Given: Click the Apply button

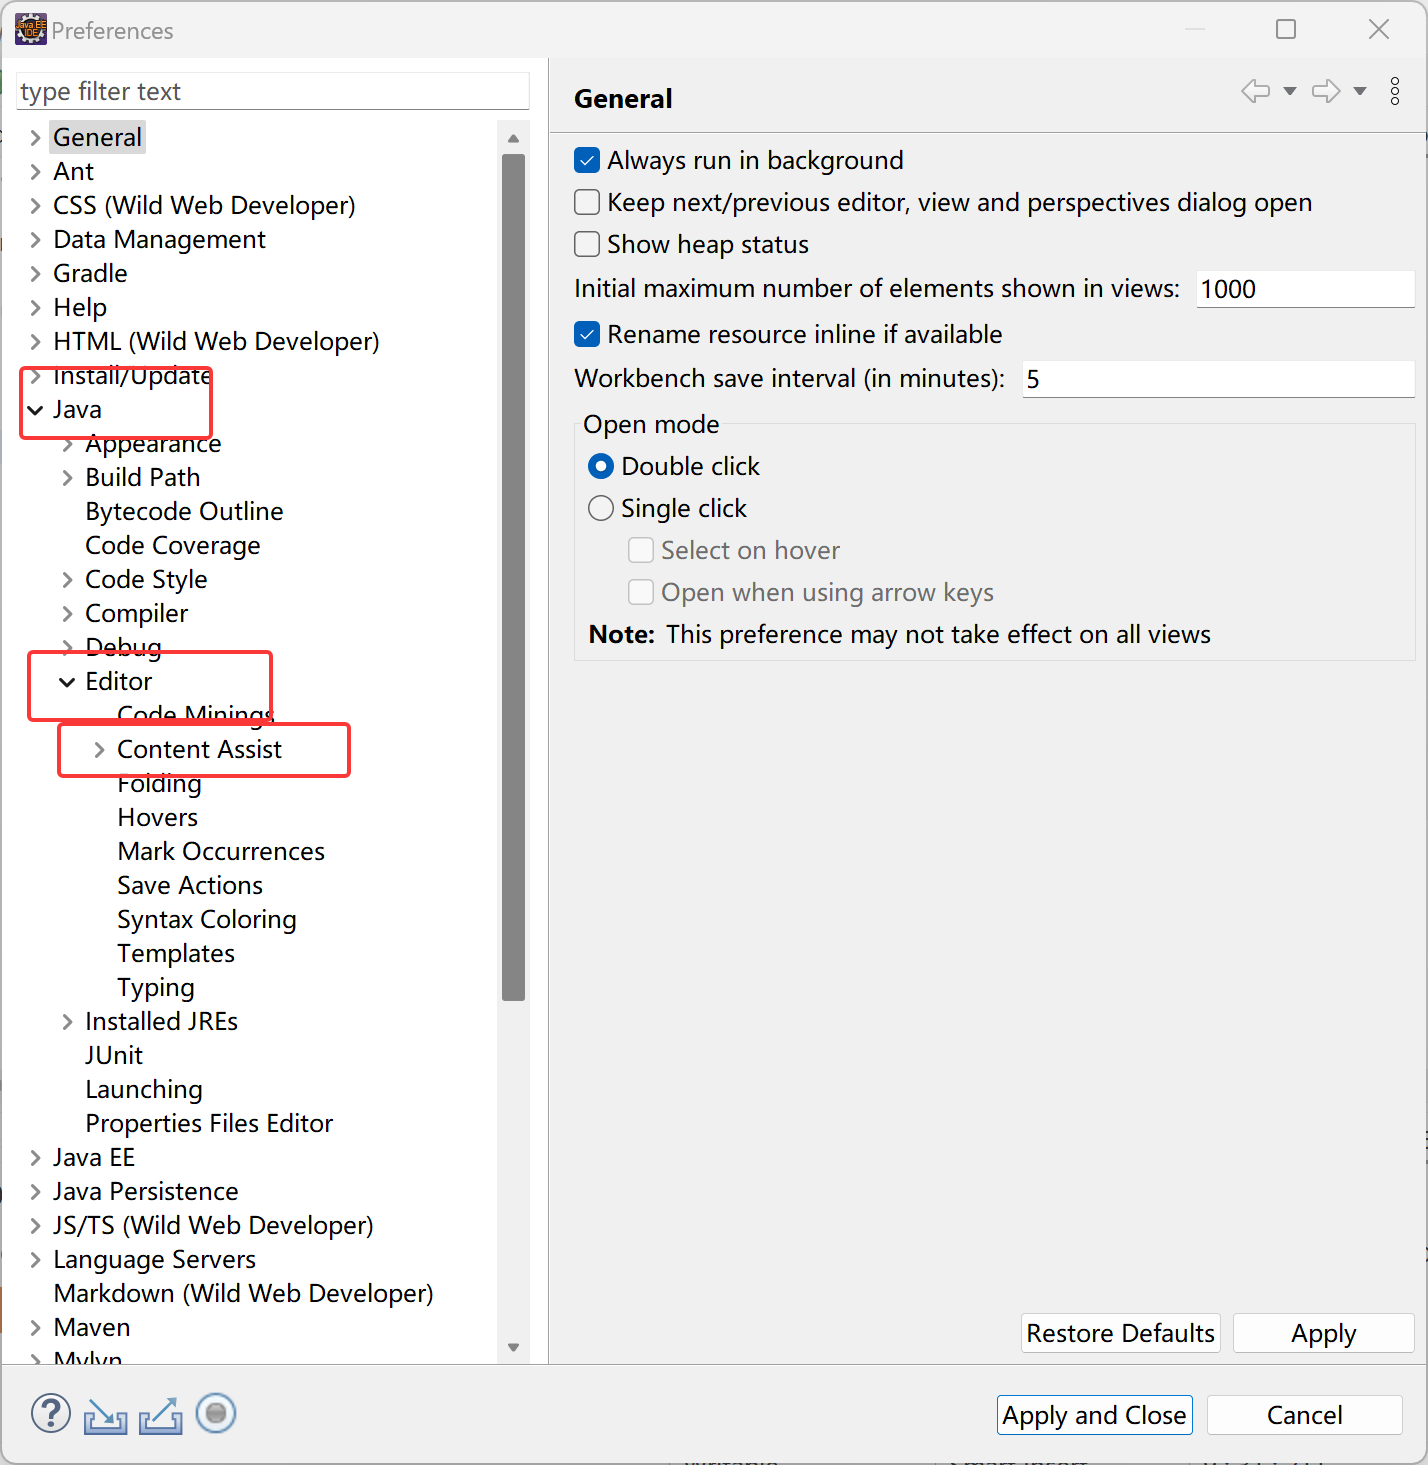Looking at the screenshot, I should pyautogui.click(x=1324, y=1334).
